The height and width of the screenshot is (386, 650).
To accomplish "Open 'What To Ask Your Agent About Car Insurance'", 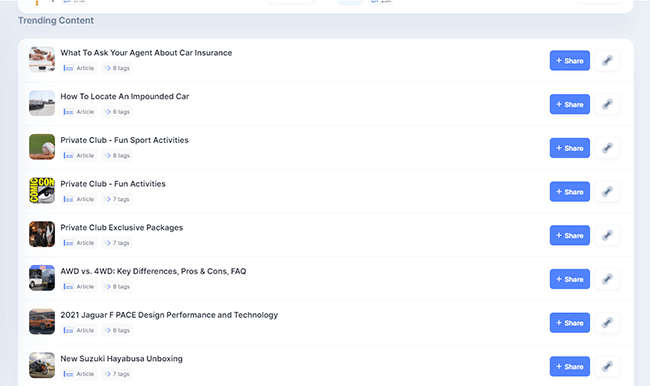I will [x=146, y=53].
